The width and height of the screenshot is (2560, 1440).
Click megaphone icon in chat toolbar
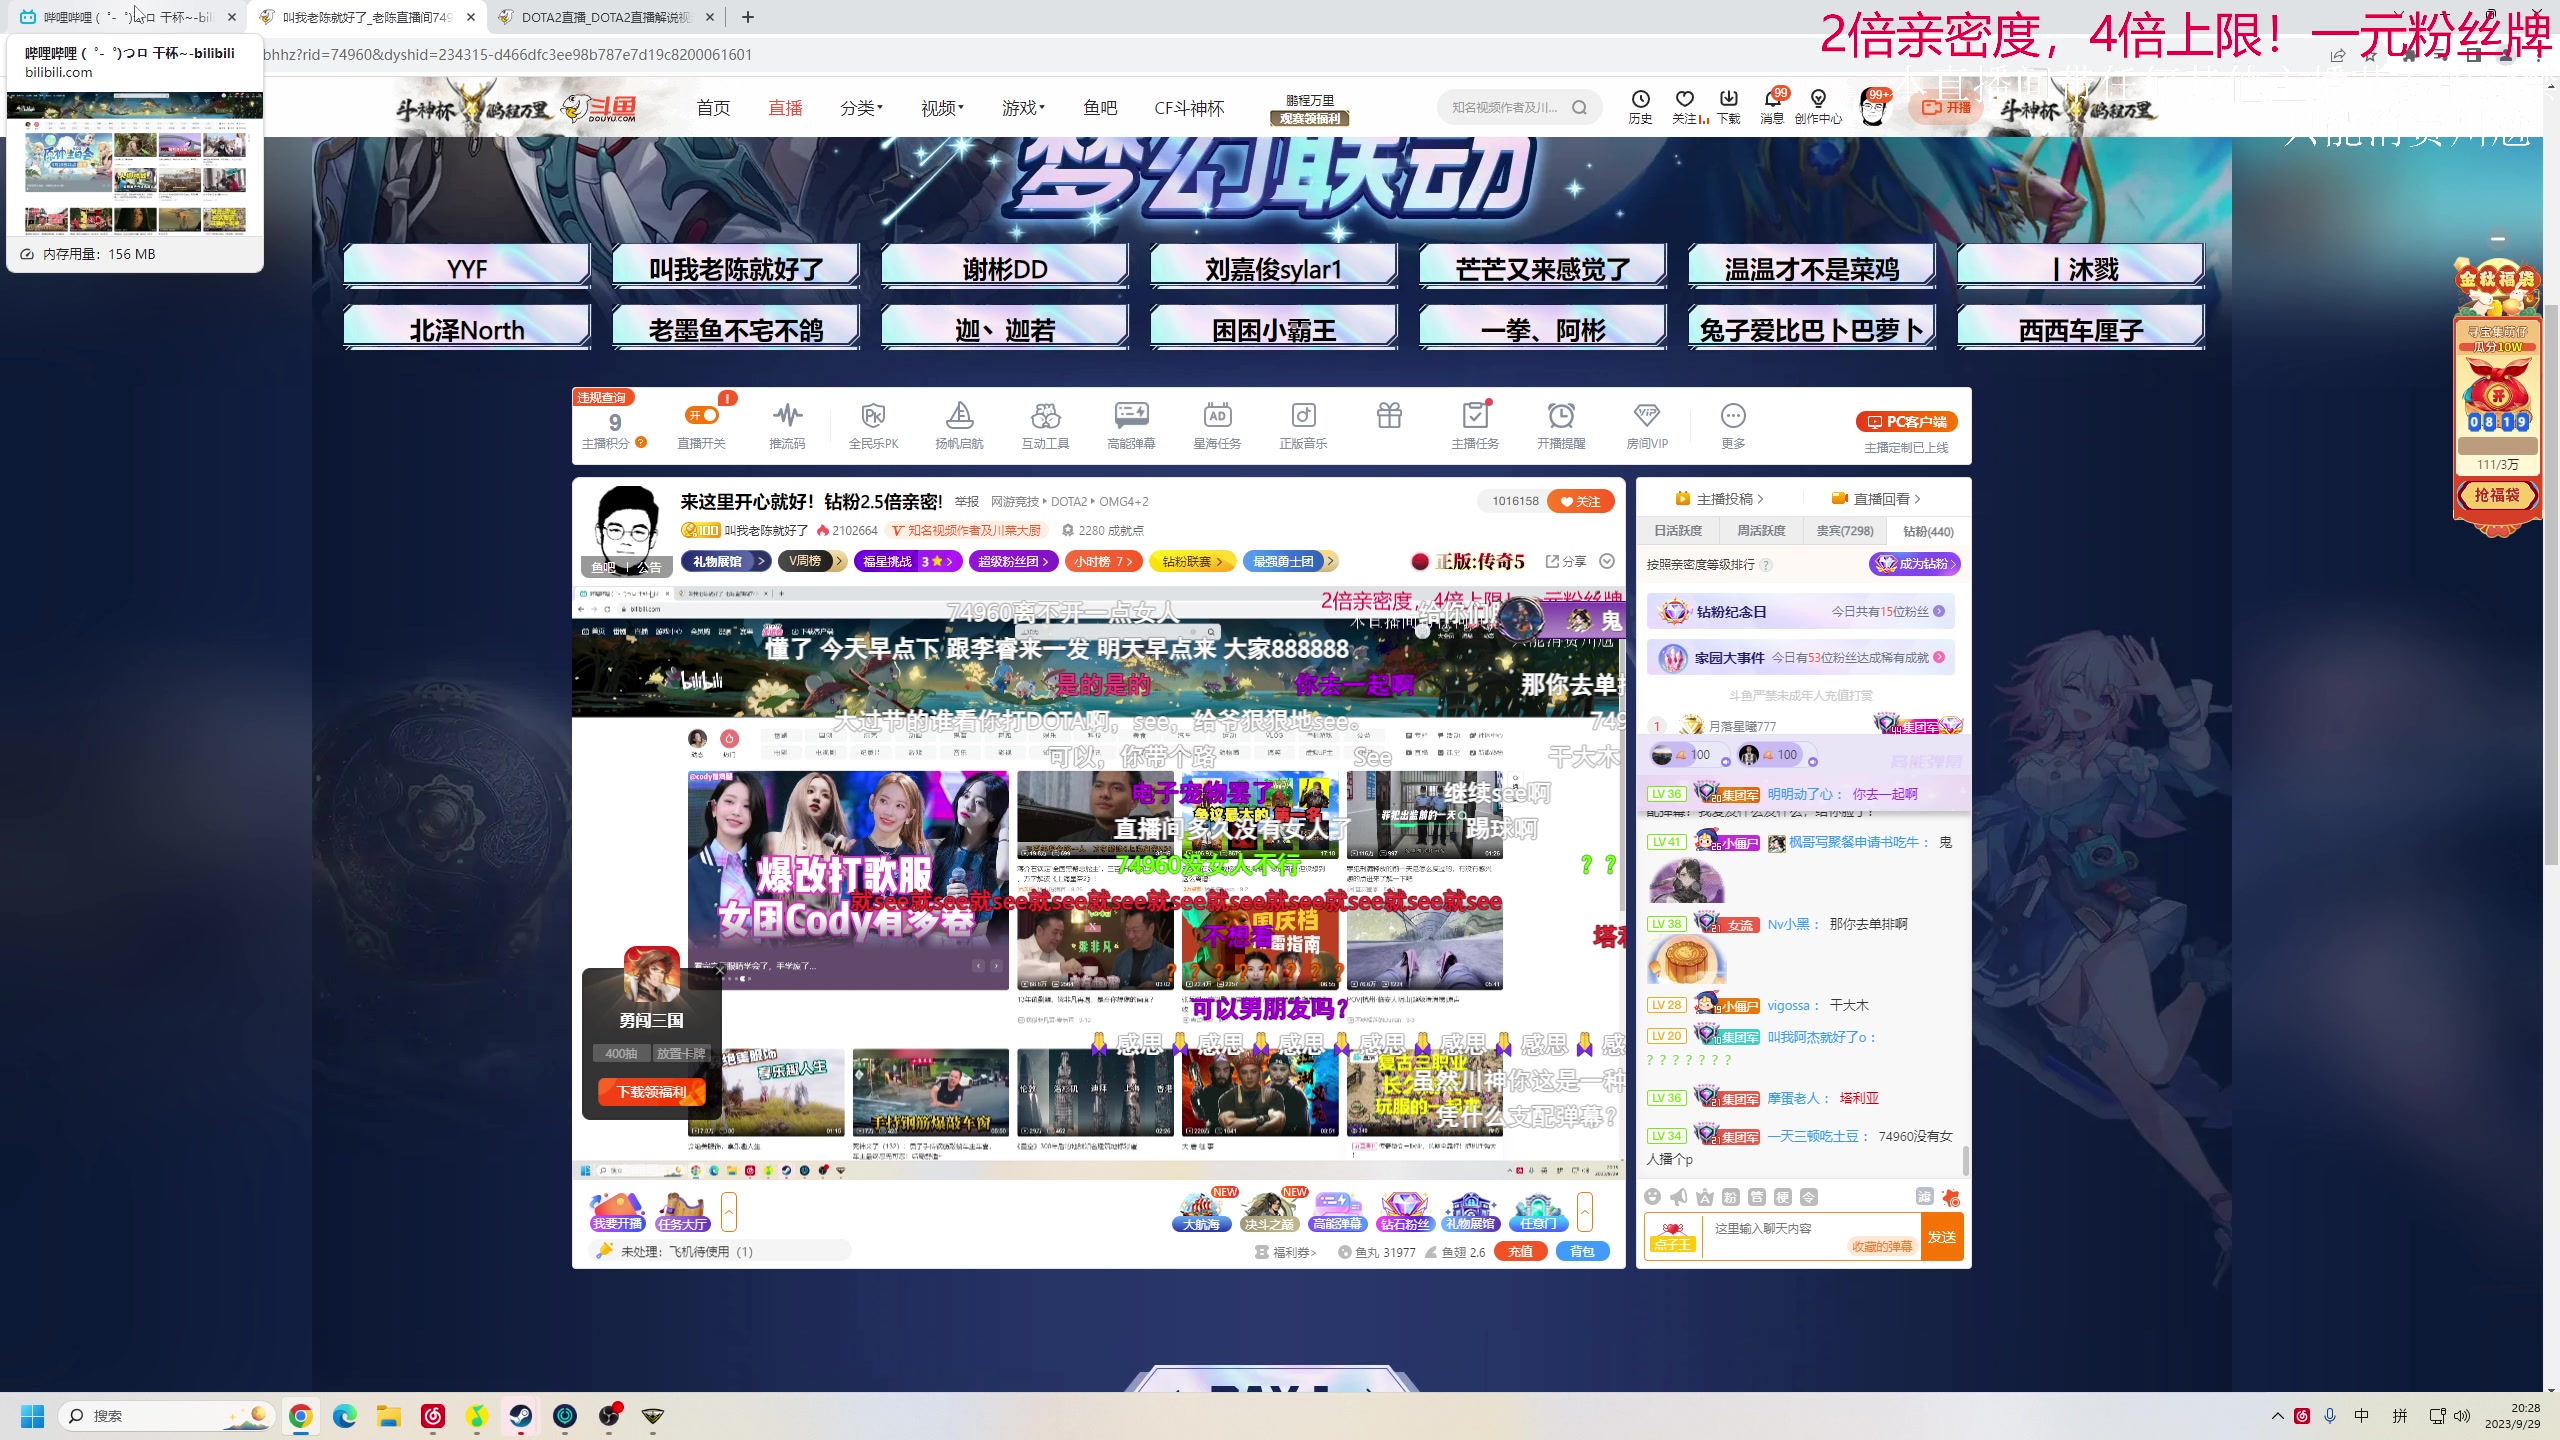click(x=1679, y=1197)
